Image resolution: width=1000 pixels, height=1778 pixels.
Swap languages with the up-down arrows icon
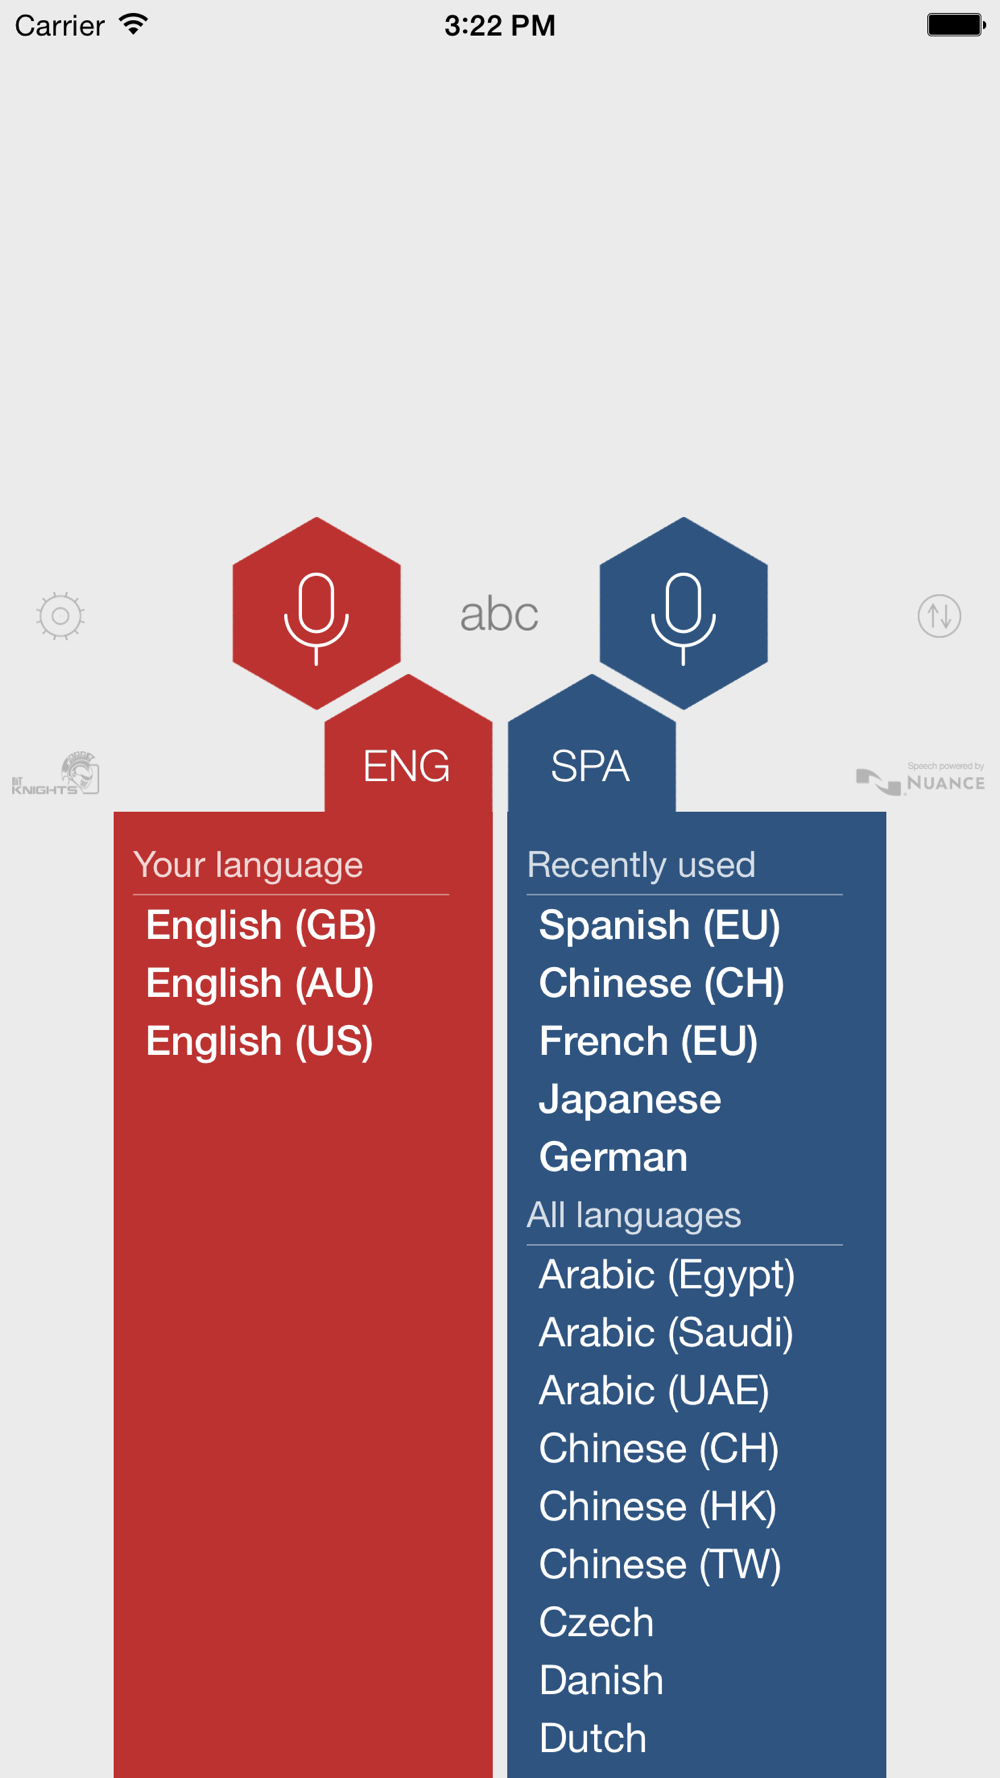pyautogui.click(x=939, y=616)
